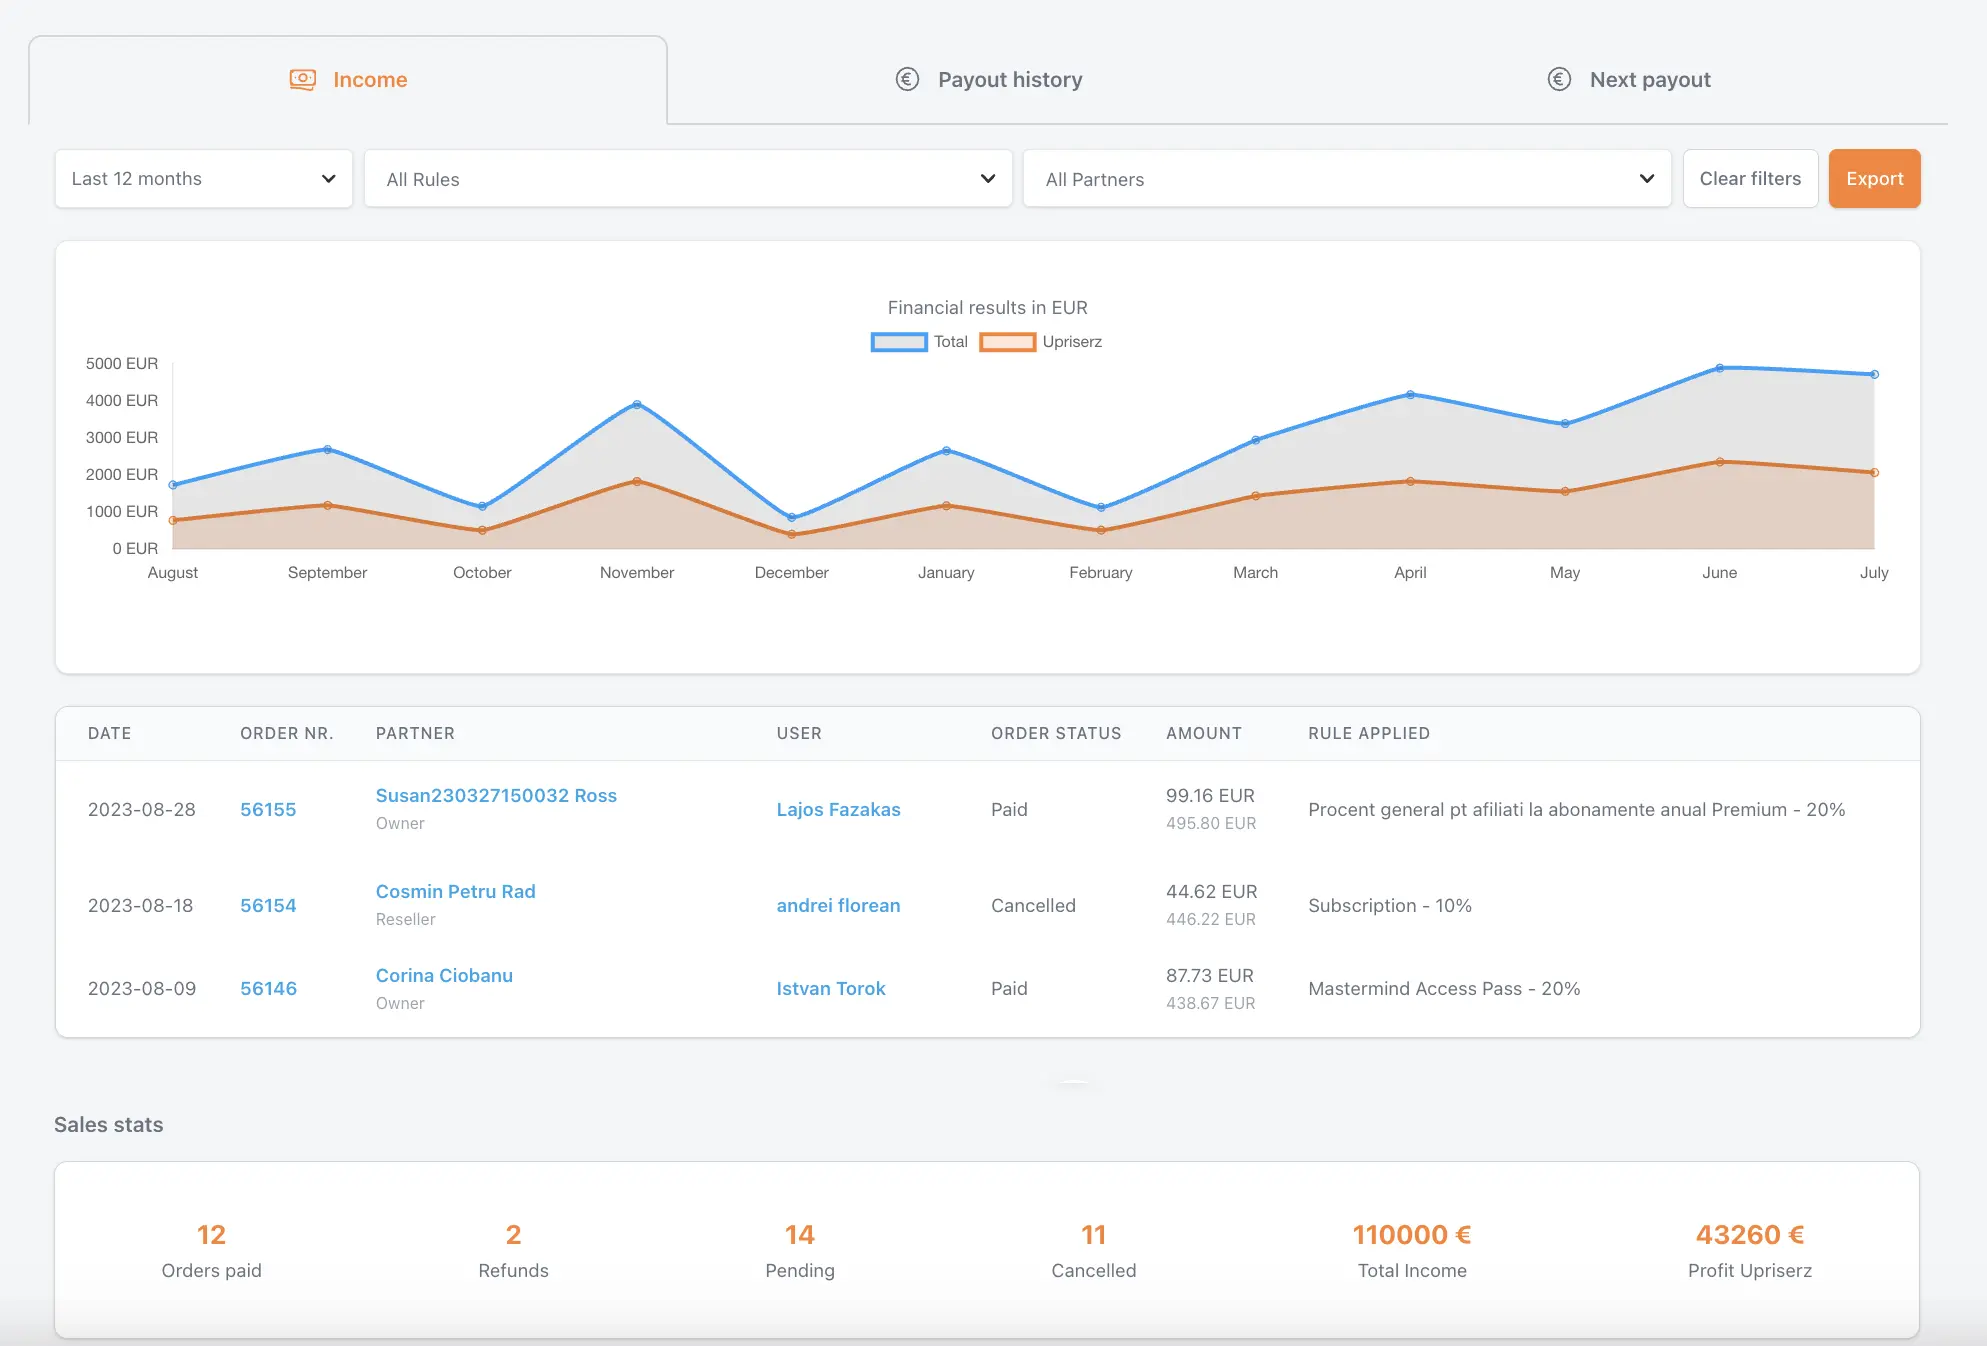Open order number 56154

click(x=268, y=905)
